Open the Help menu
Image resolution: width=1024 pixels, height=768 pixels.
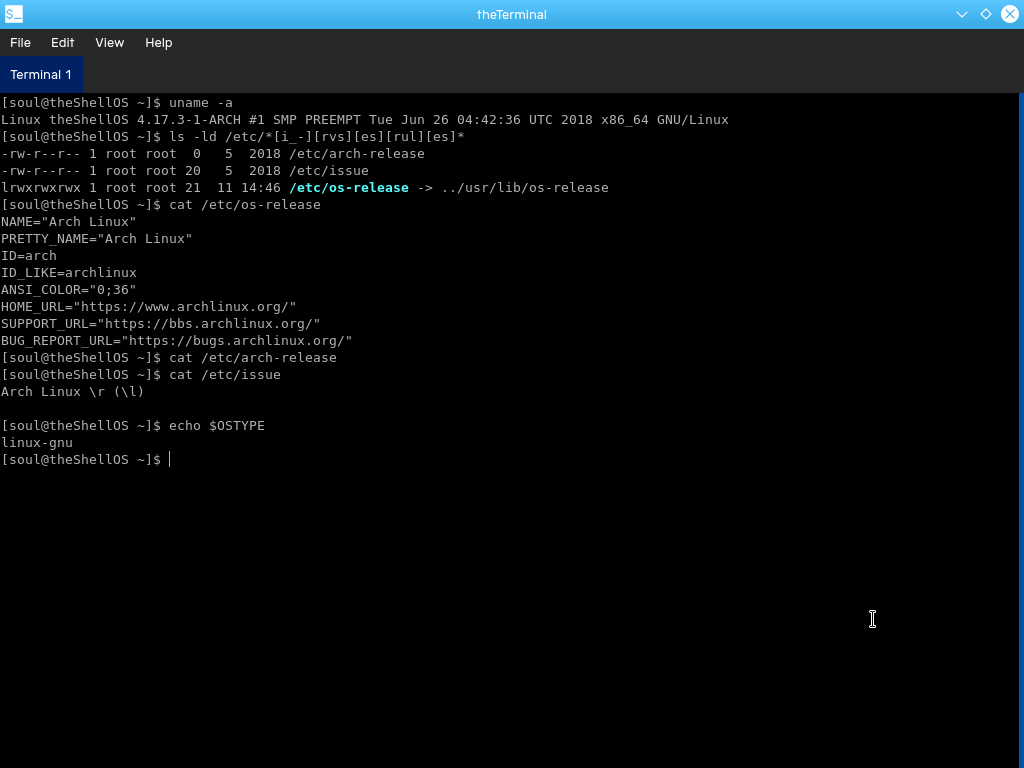[x=159, y=42]
